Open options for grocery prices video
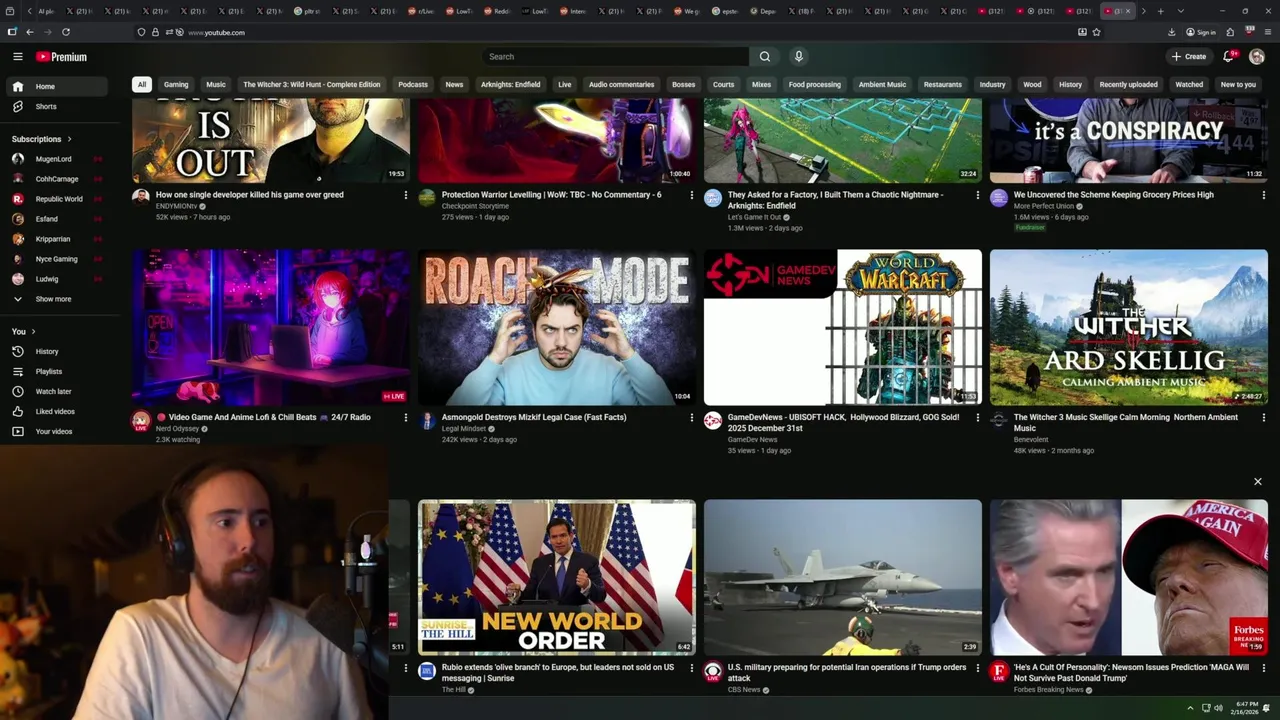 pyautogui.click(x=1263, y=195)
